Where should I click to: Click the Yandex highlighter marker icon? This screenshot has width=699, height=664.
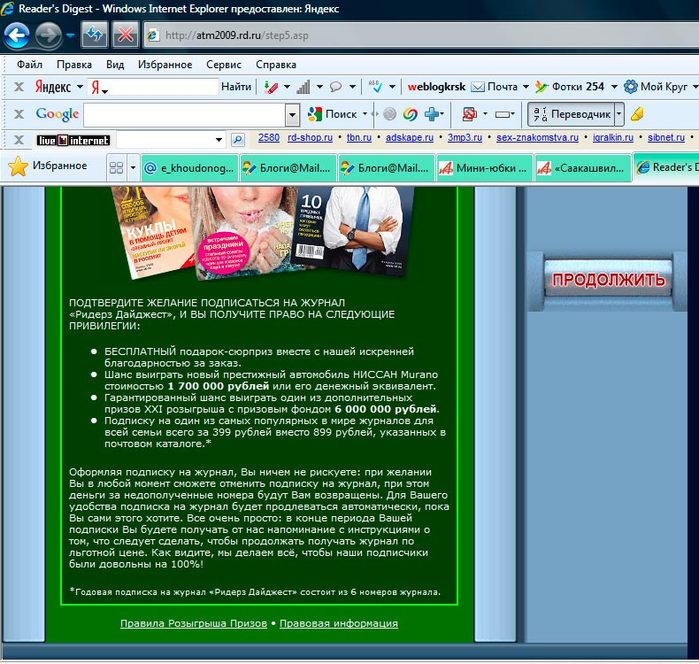[271, 87]
